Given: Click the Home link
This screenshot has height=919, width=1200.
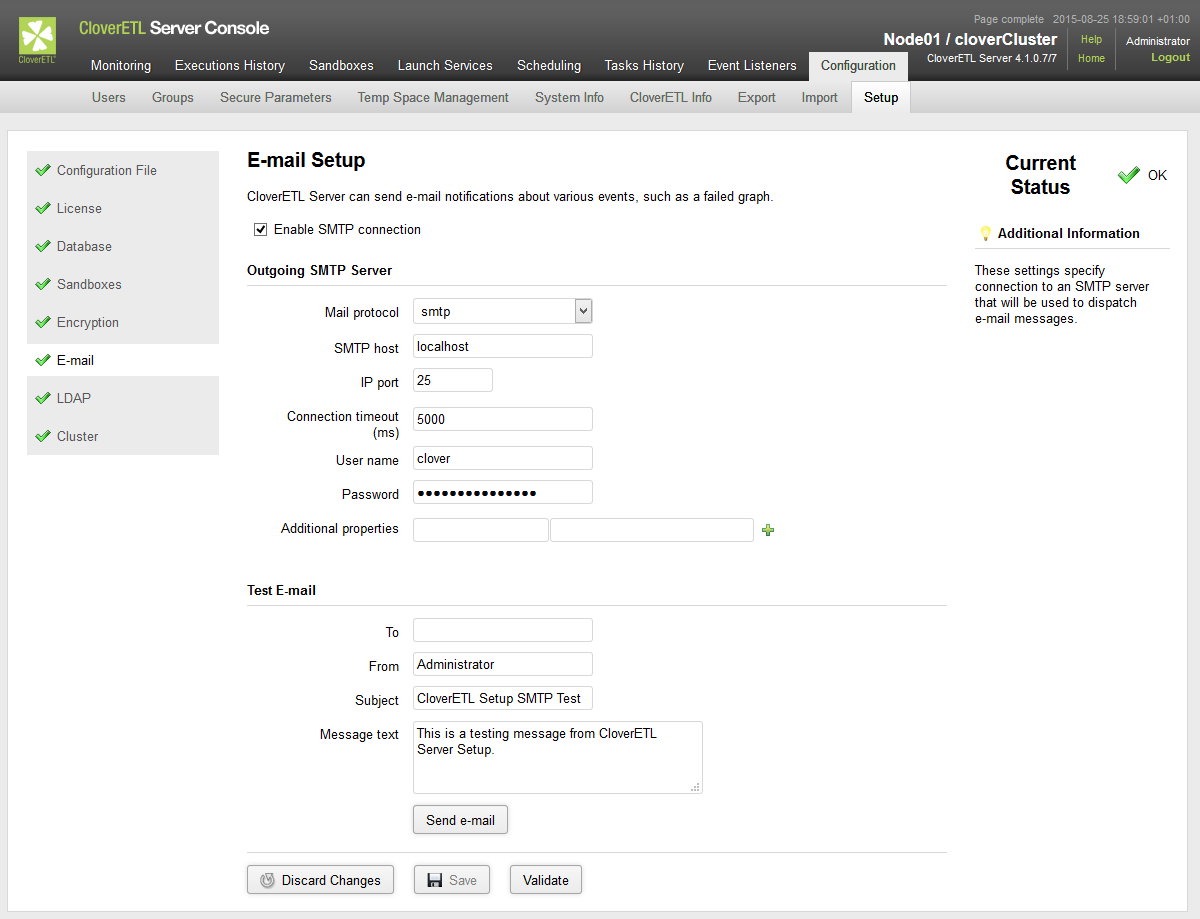Looking at the screenshot, I should 1091,58.
